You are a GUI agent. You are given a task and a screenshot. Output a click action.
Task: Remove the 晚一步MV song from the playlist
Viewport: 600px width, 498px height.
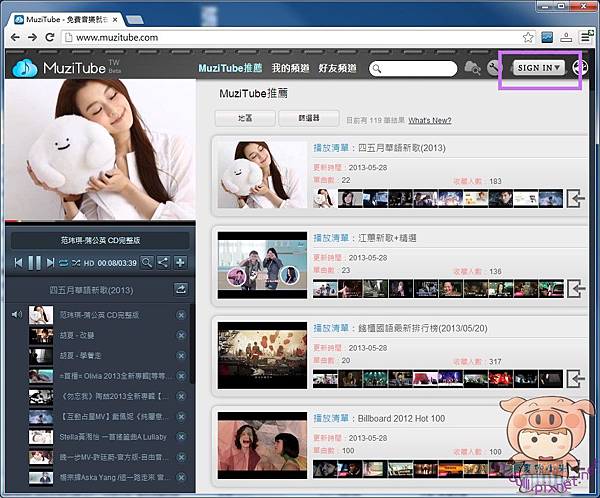coord(181,457)
